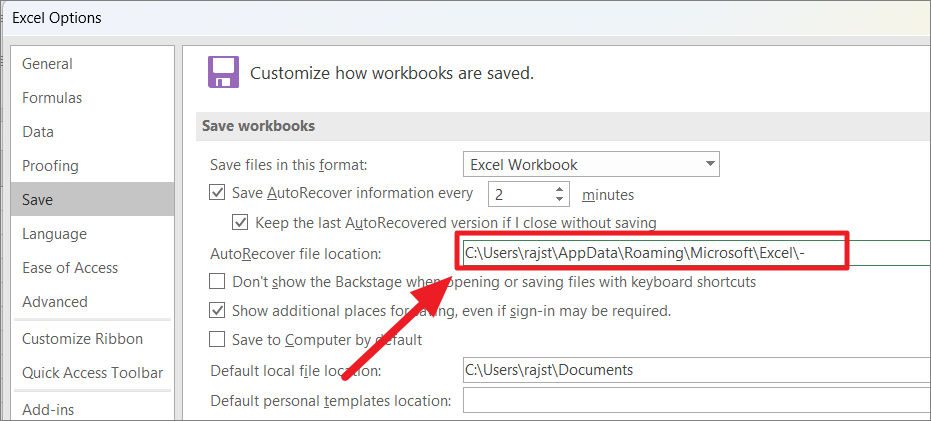Open the Formulas options category

pos(93,98)
